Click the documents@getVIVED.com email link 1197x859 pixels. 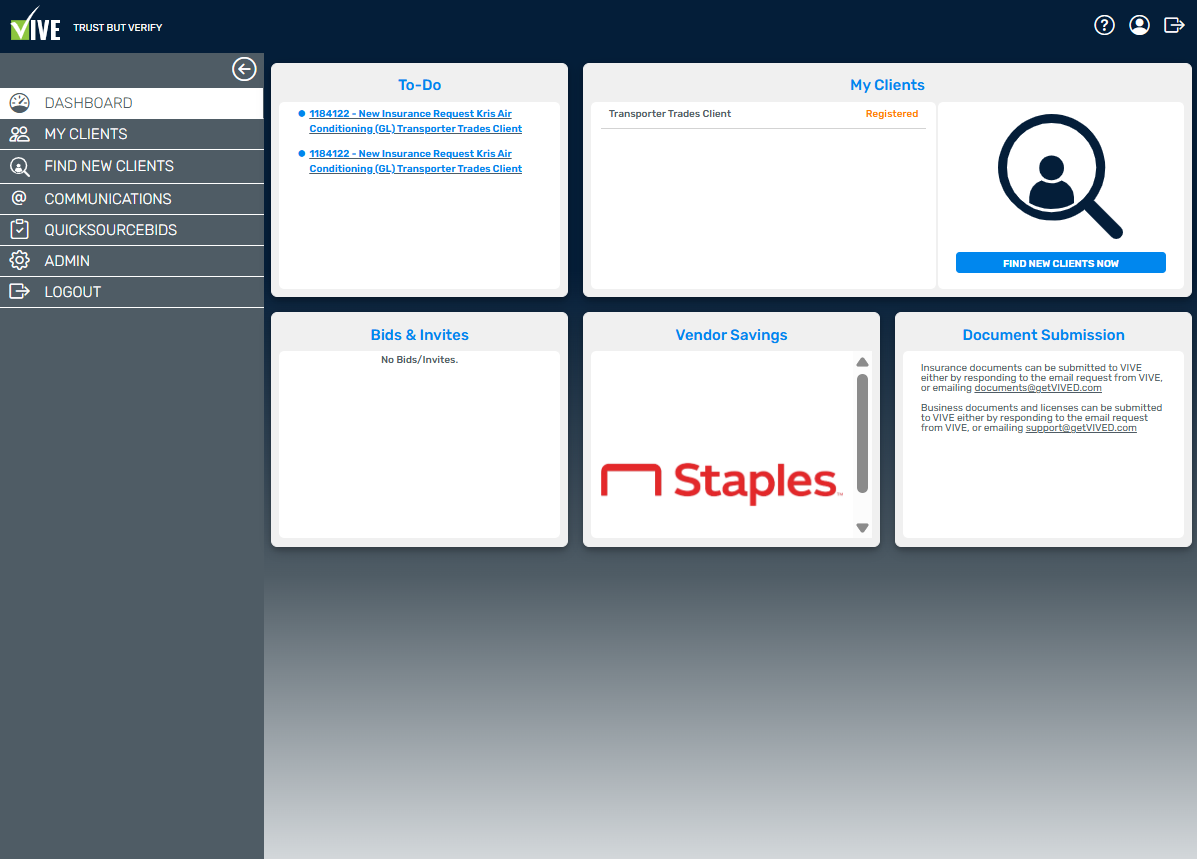point(1037,388)
